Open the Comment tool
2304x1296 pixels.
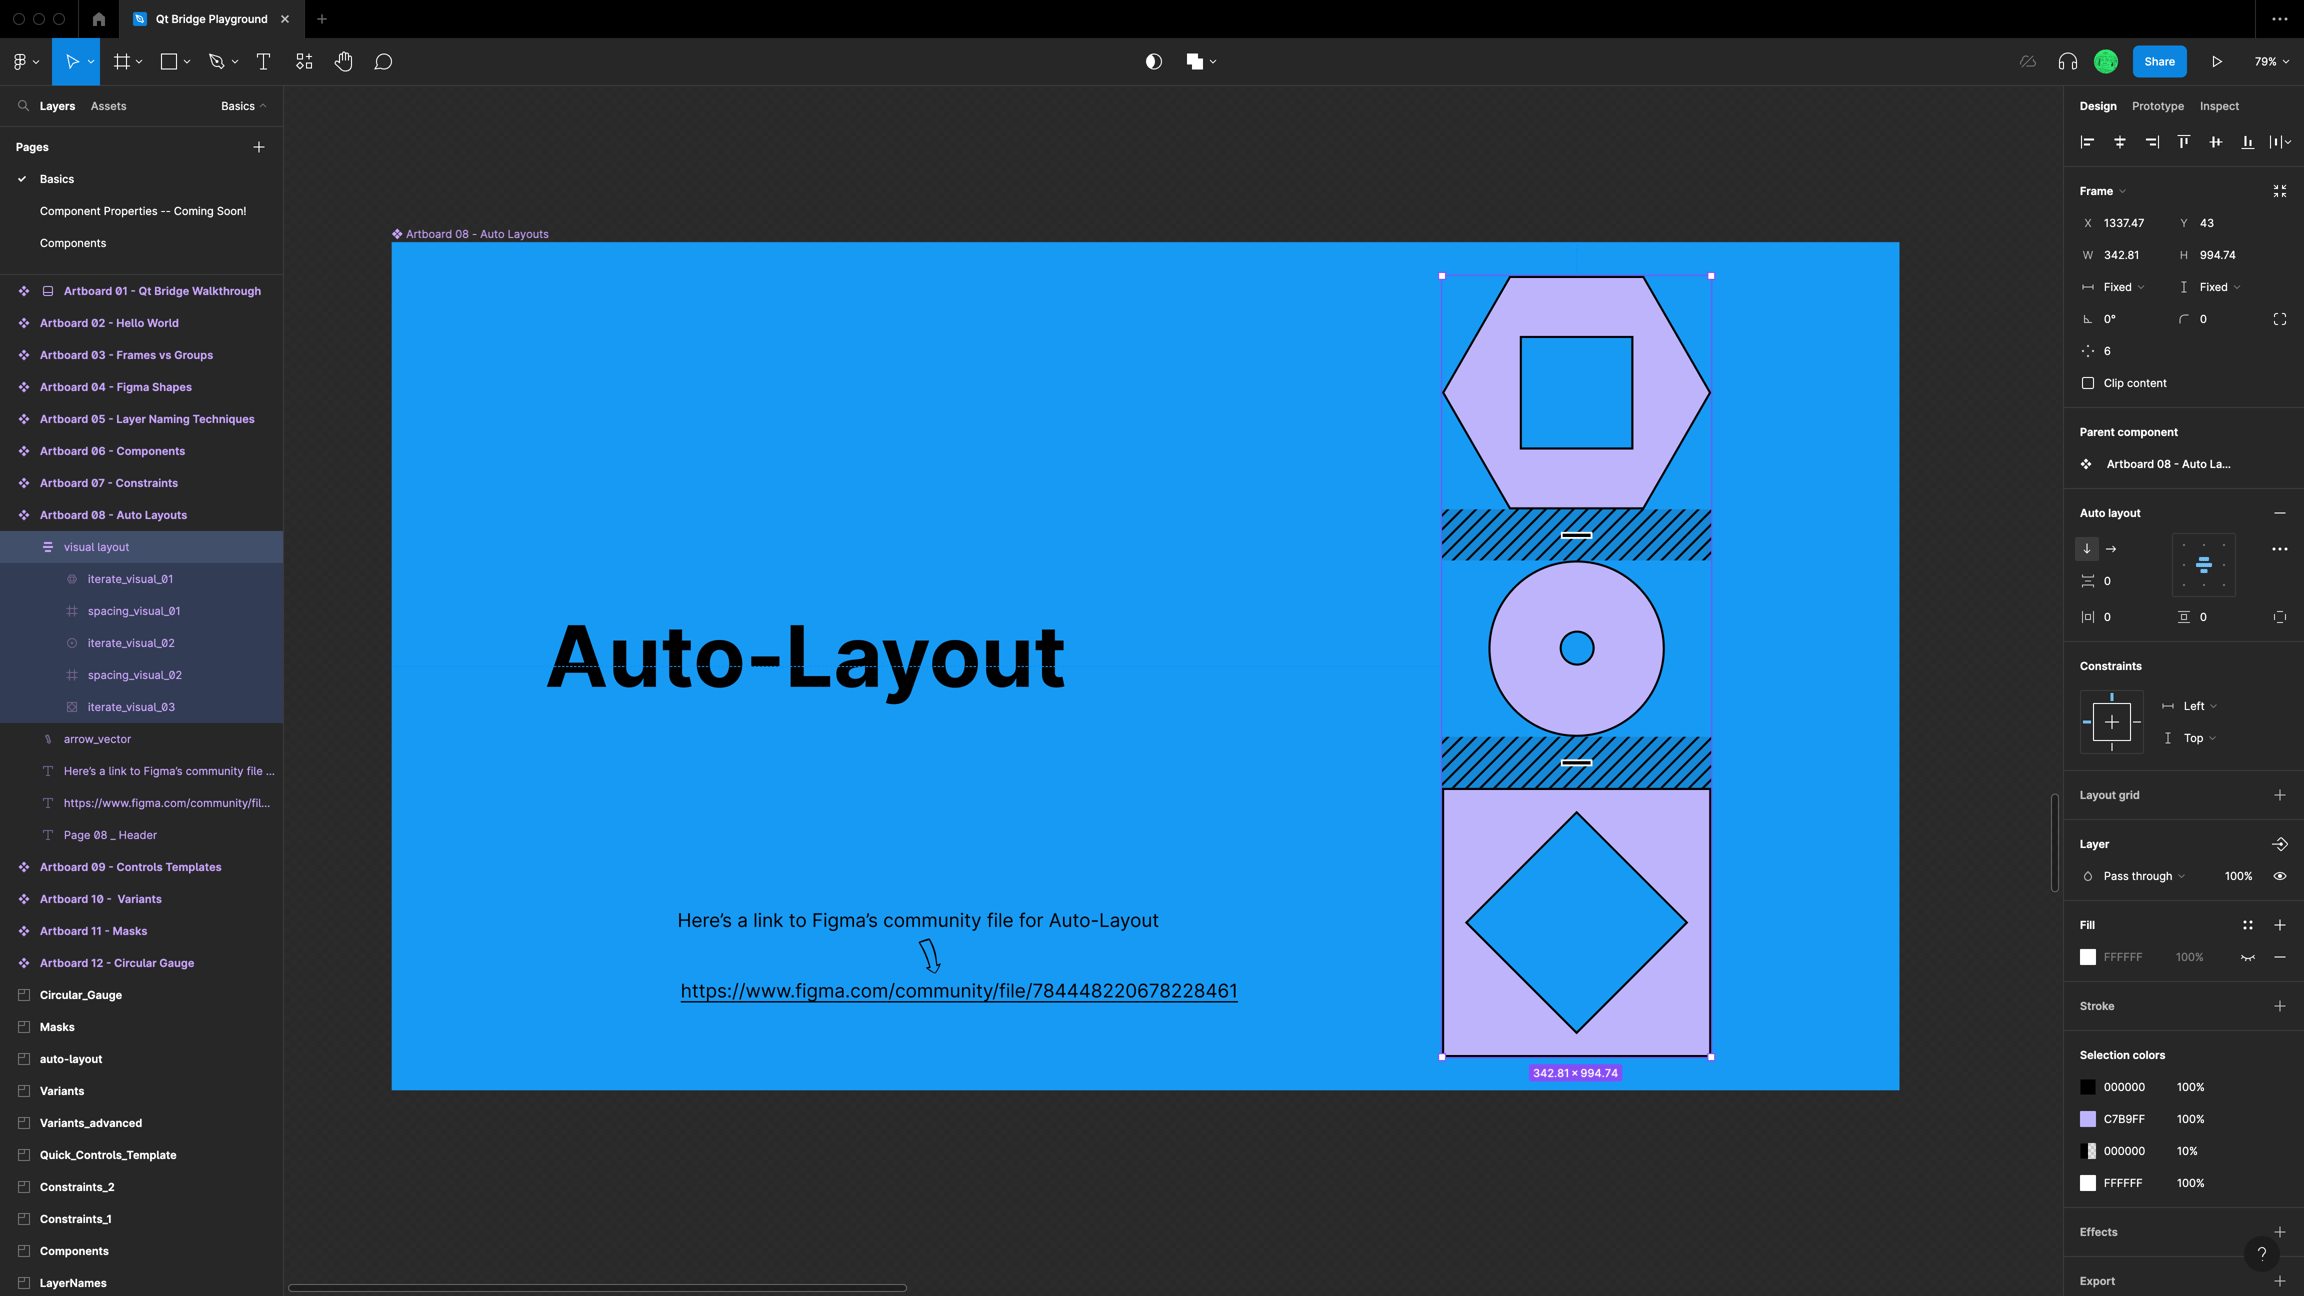(x=383, y=62)
